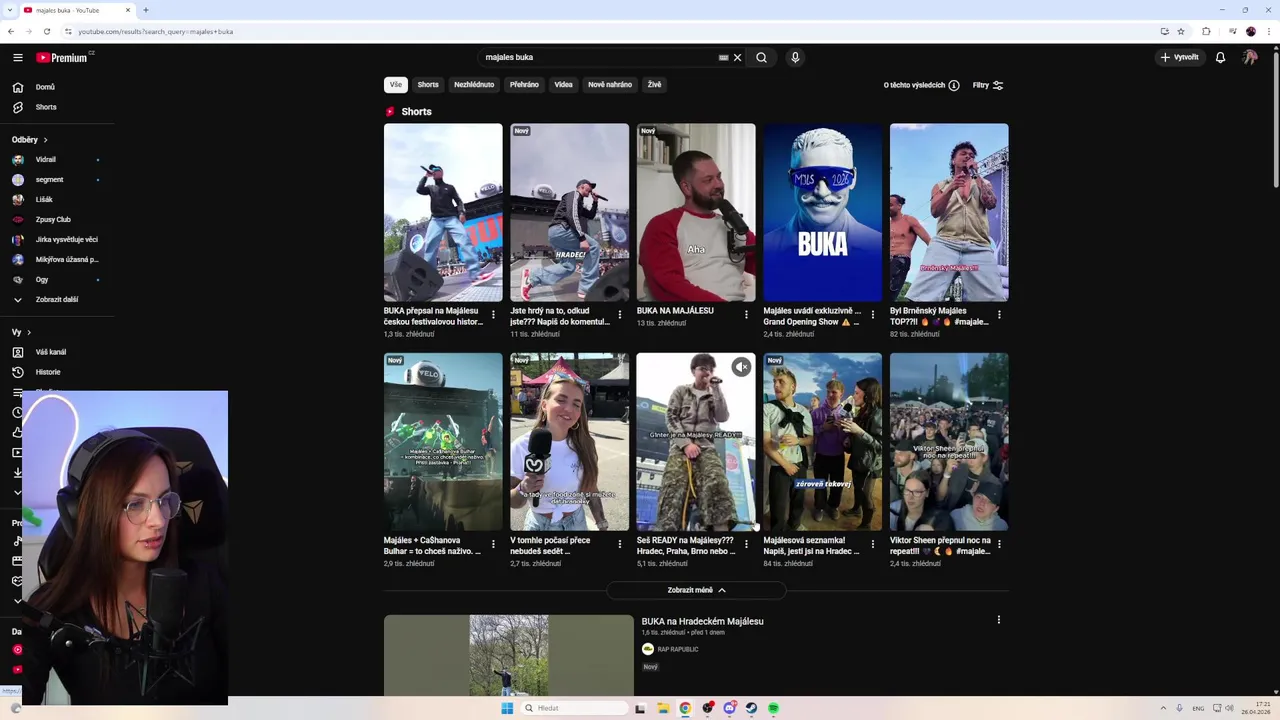Image resolution: width=1280 pixels, height=720 pixels.
Task: Open the account avatar menu
Action: (1250, 57)
